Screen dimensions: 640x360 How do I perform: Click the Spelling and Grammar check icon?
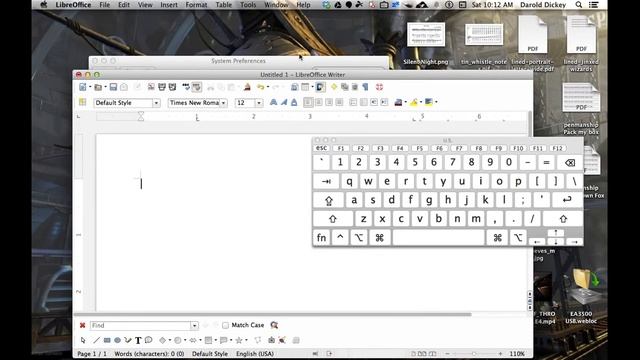point(186,87)
